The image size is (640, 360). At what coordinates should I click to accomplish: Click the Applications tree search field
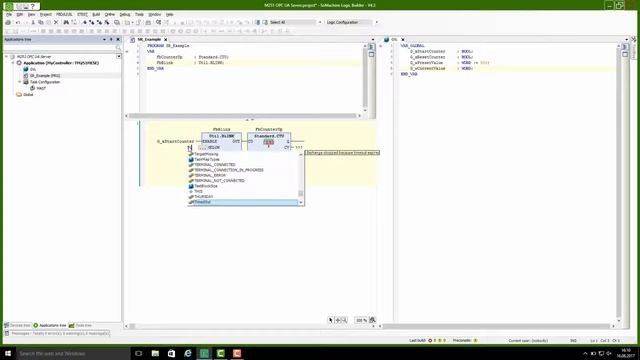point(59,48)
